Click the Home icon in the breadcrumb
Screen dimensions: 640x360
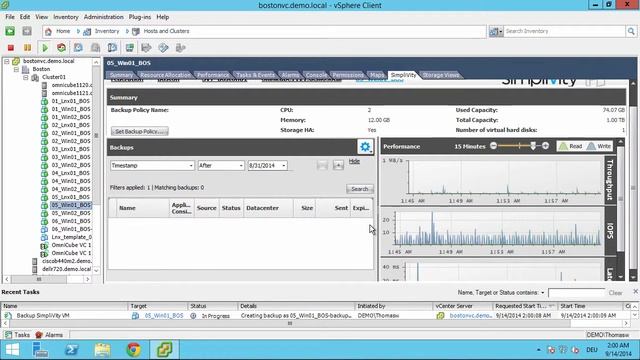[x=48, y=31]
